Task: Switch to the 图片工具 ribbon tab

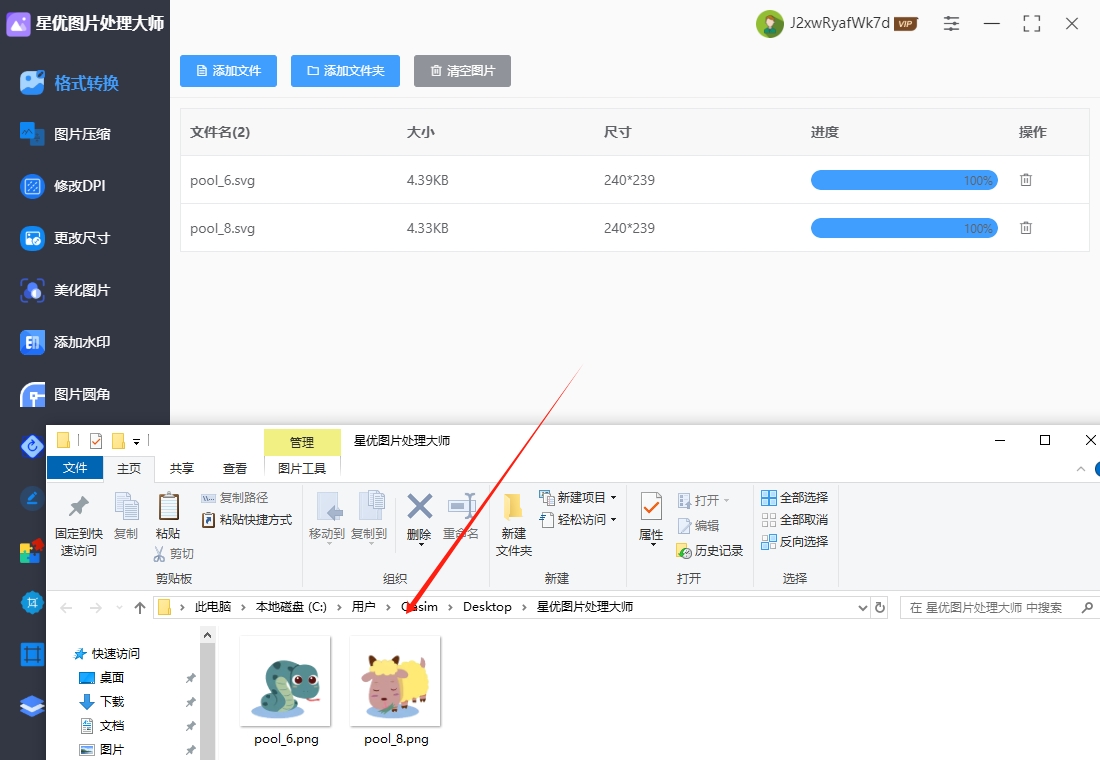Action: pos(302,468)
